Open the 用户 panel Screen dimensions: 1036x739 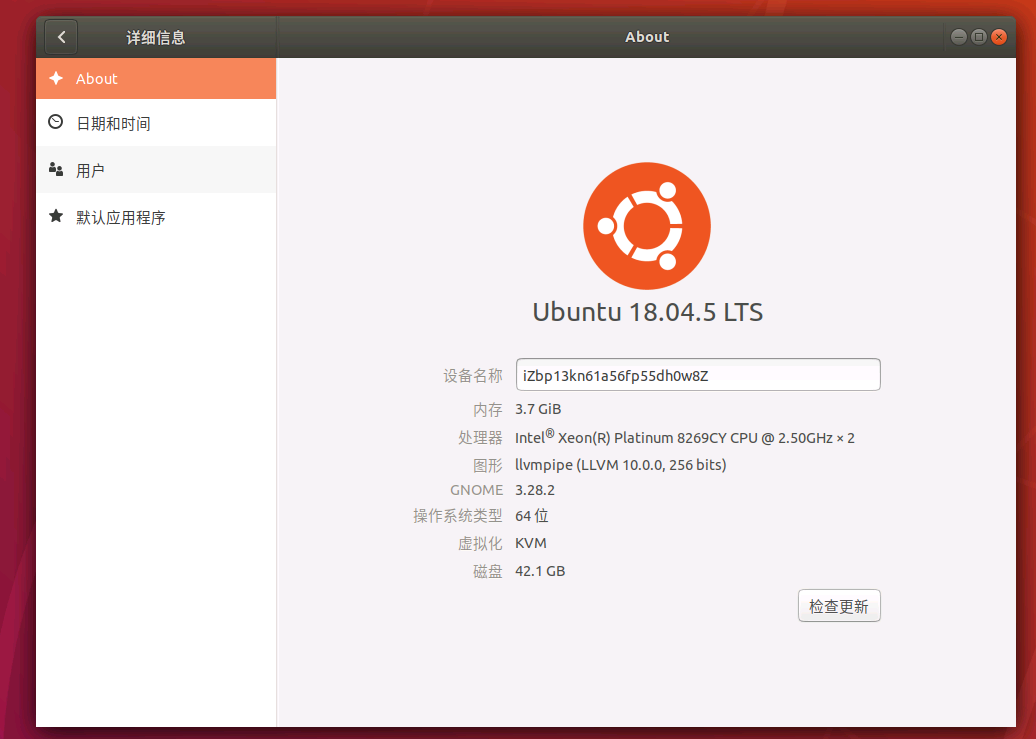(156, 170)
